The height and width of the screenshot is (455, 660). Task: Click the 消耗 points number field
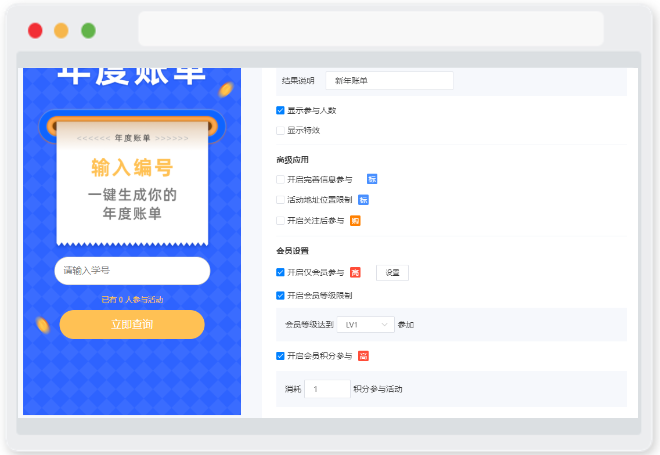[x=327, y=389]
